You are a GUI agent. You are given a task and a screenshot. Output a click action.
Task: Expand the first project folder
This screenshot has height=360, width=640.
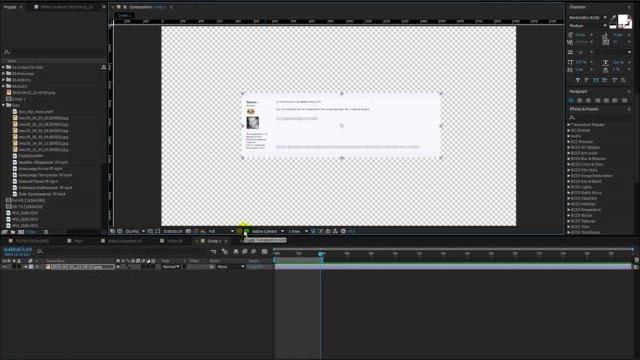[x=3, y=67]
